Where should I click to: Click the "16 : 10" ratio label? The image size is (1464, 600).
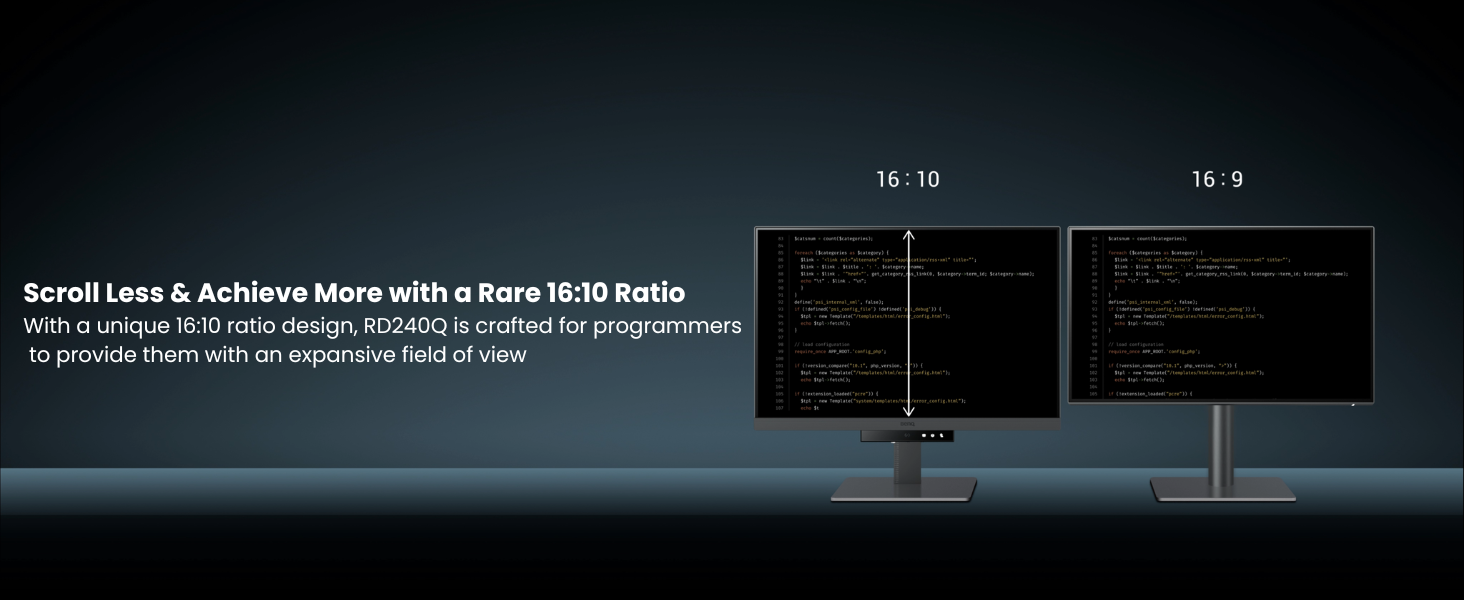908,179
